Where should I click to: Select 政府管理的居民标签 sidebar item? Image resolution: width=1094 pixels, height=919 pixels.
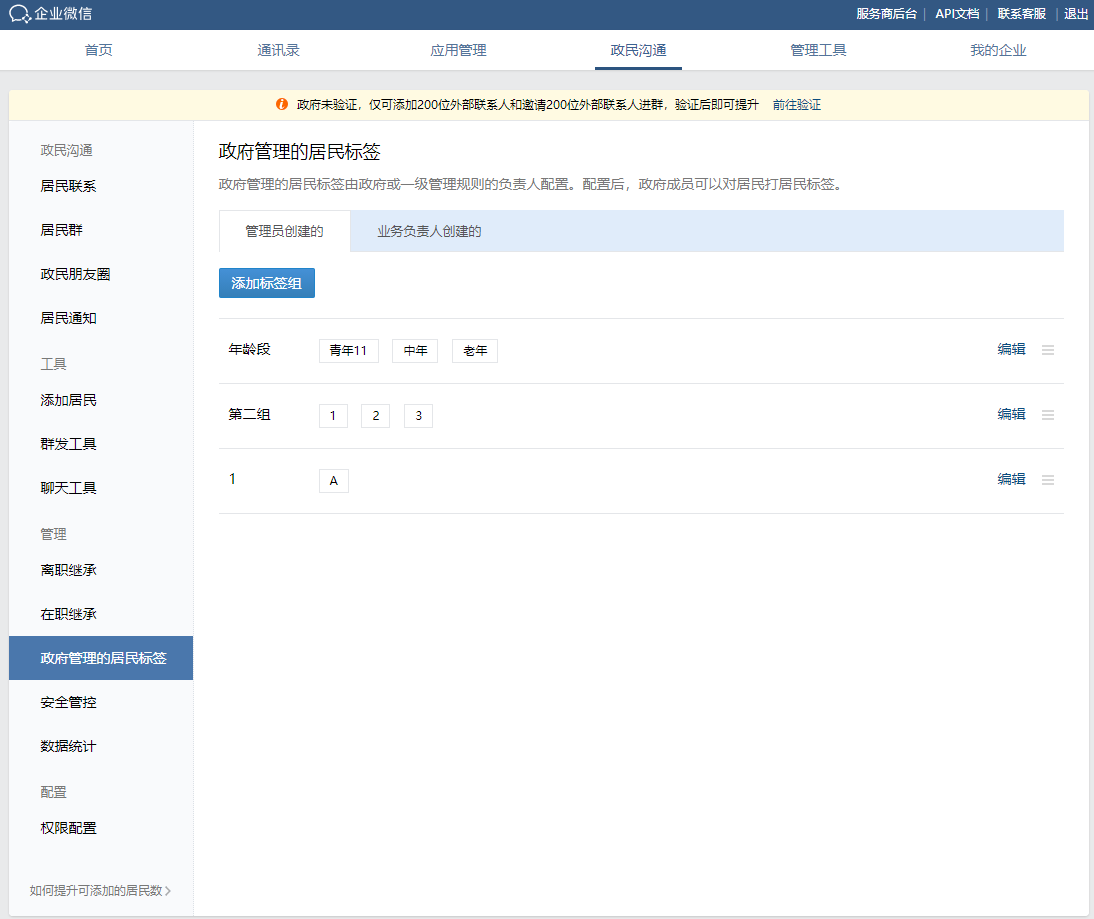coord(101,658)
